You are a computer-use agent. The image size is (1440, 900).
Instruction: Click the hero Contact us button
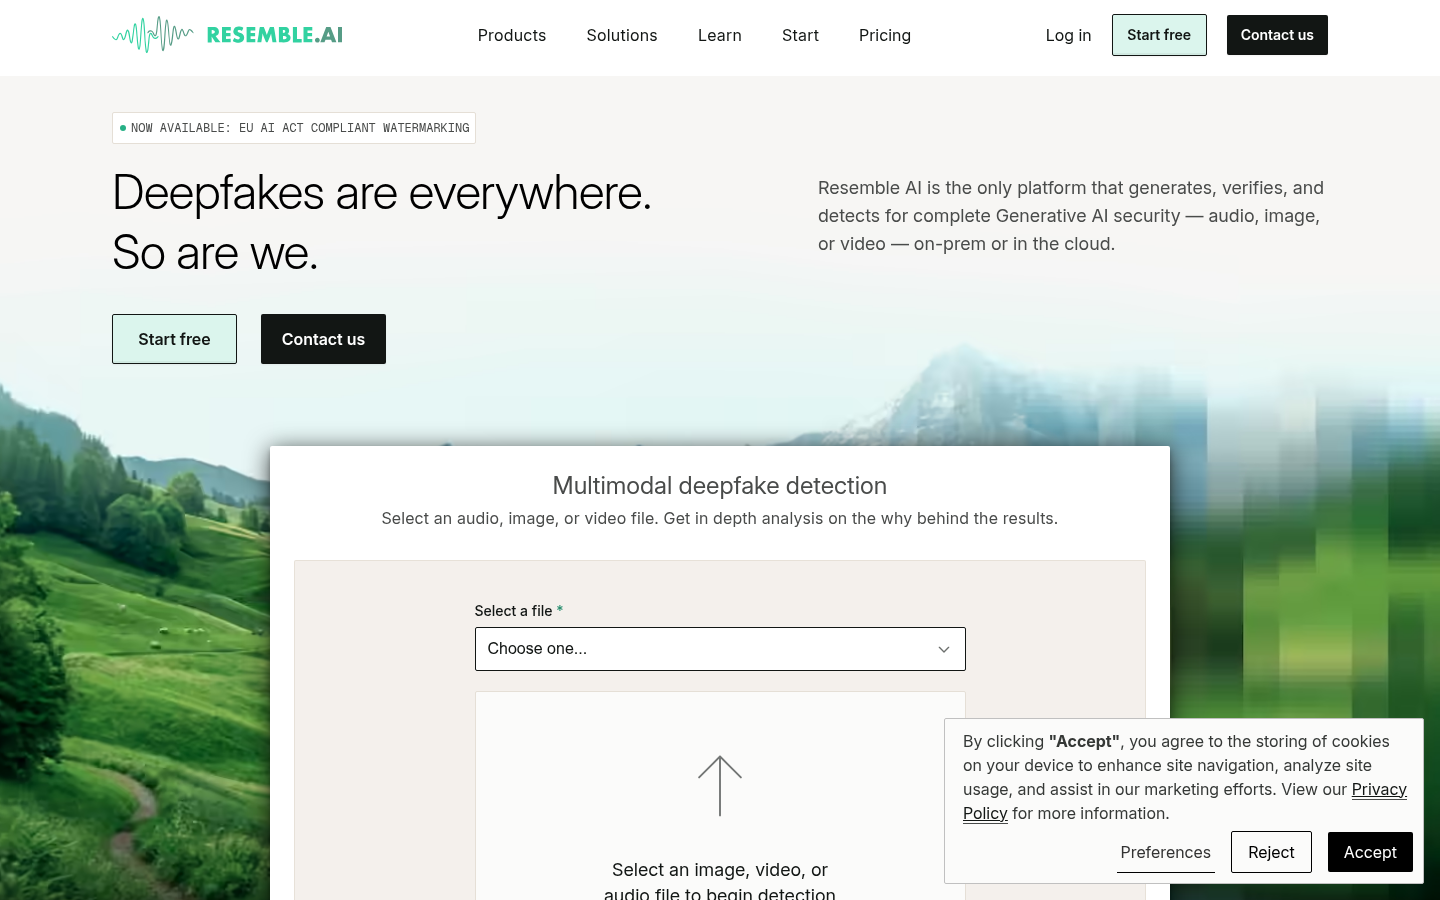(x=323, y=339)
